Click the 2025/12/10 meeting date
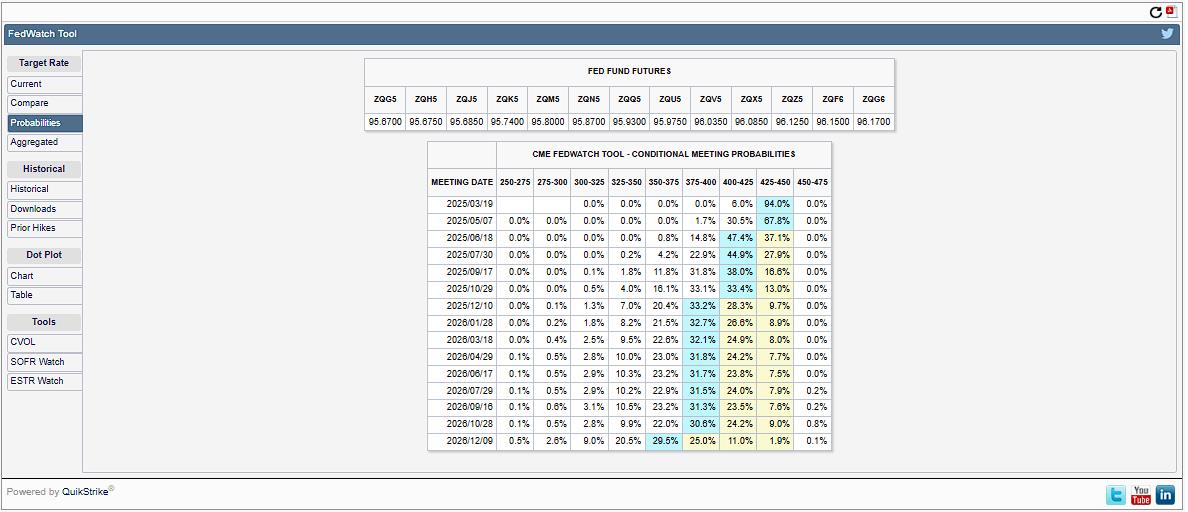This screenshot has height=512, width=1188. [x=462, y=305]
